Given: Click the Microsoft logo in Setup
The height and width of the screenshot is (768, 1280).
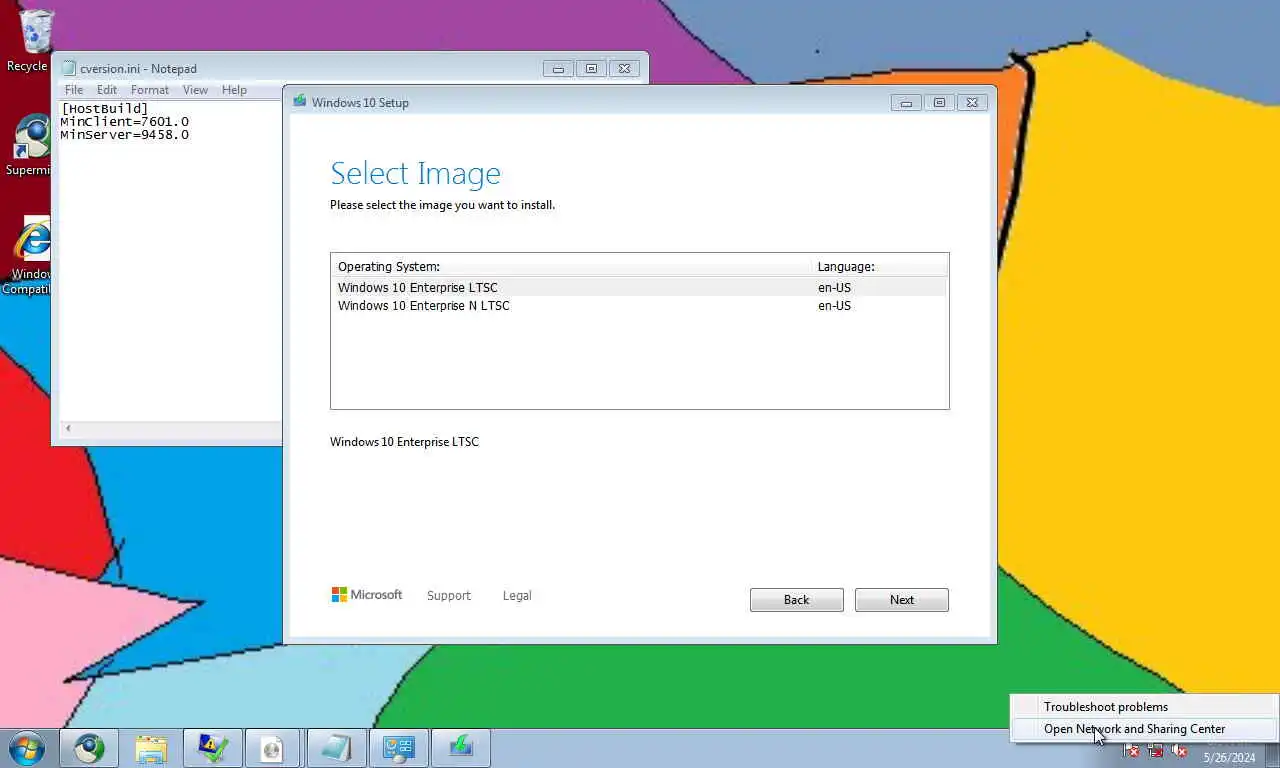Looking at the screenshot, I should (x=367, y=594).
